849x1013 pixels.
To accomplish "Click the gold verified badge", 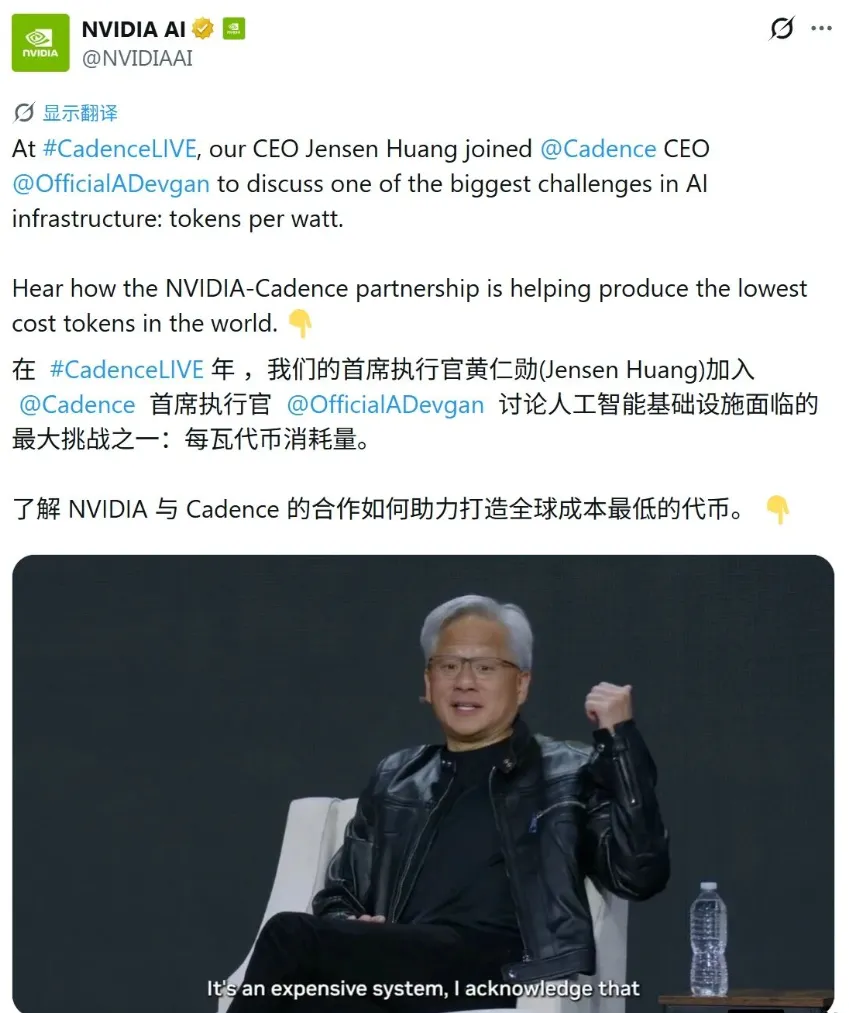I will [x=203, y=28].
